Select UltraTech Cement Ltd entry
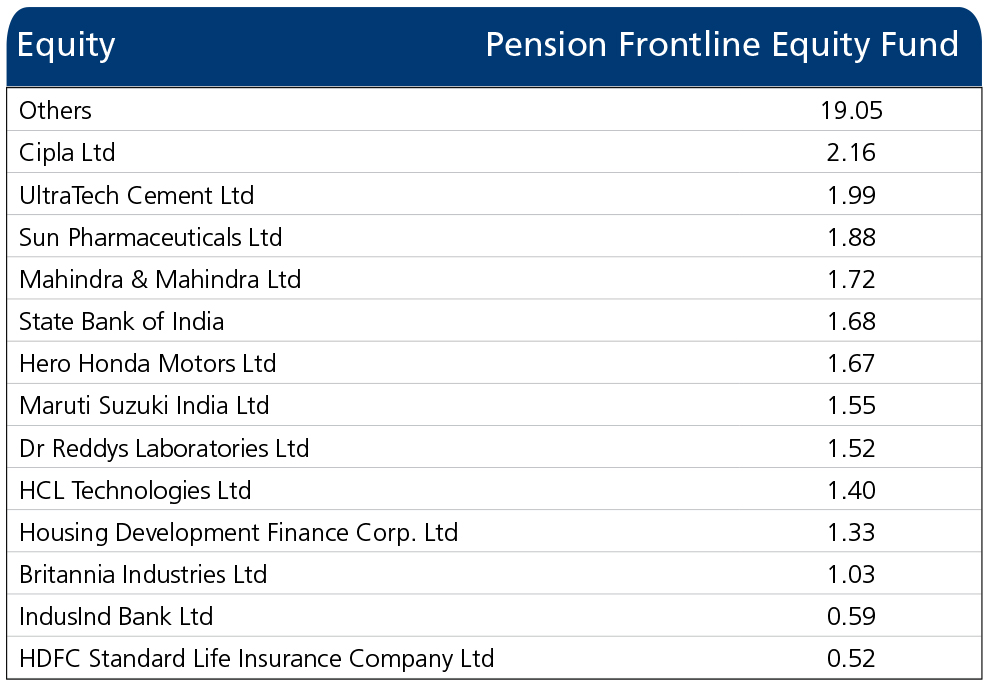This screenshot has width=990, height=691. (136, 195)
